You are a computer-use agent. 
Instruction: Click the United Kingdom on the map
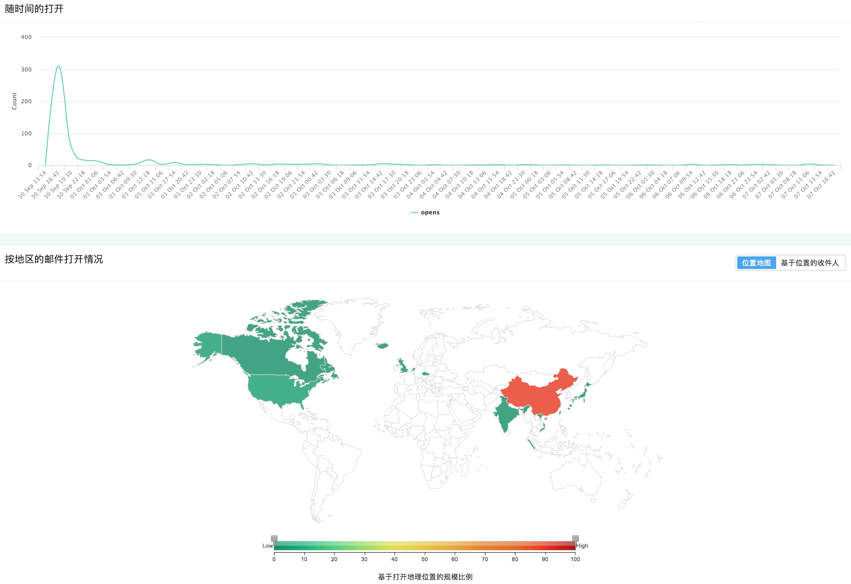coord(403,365)
